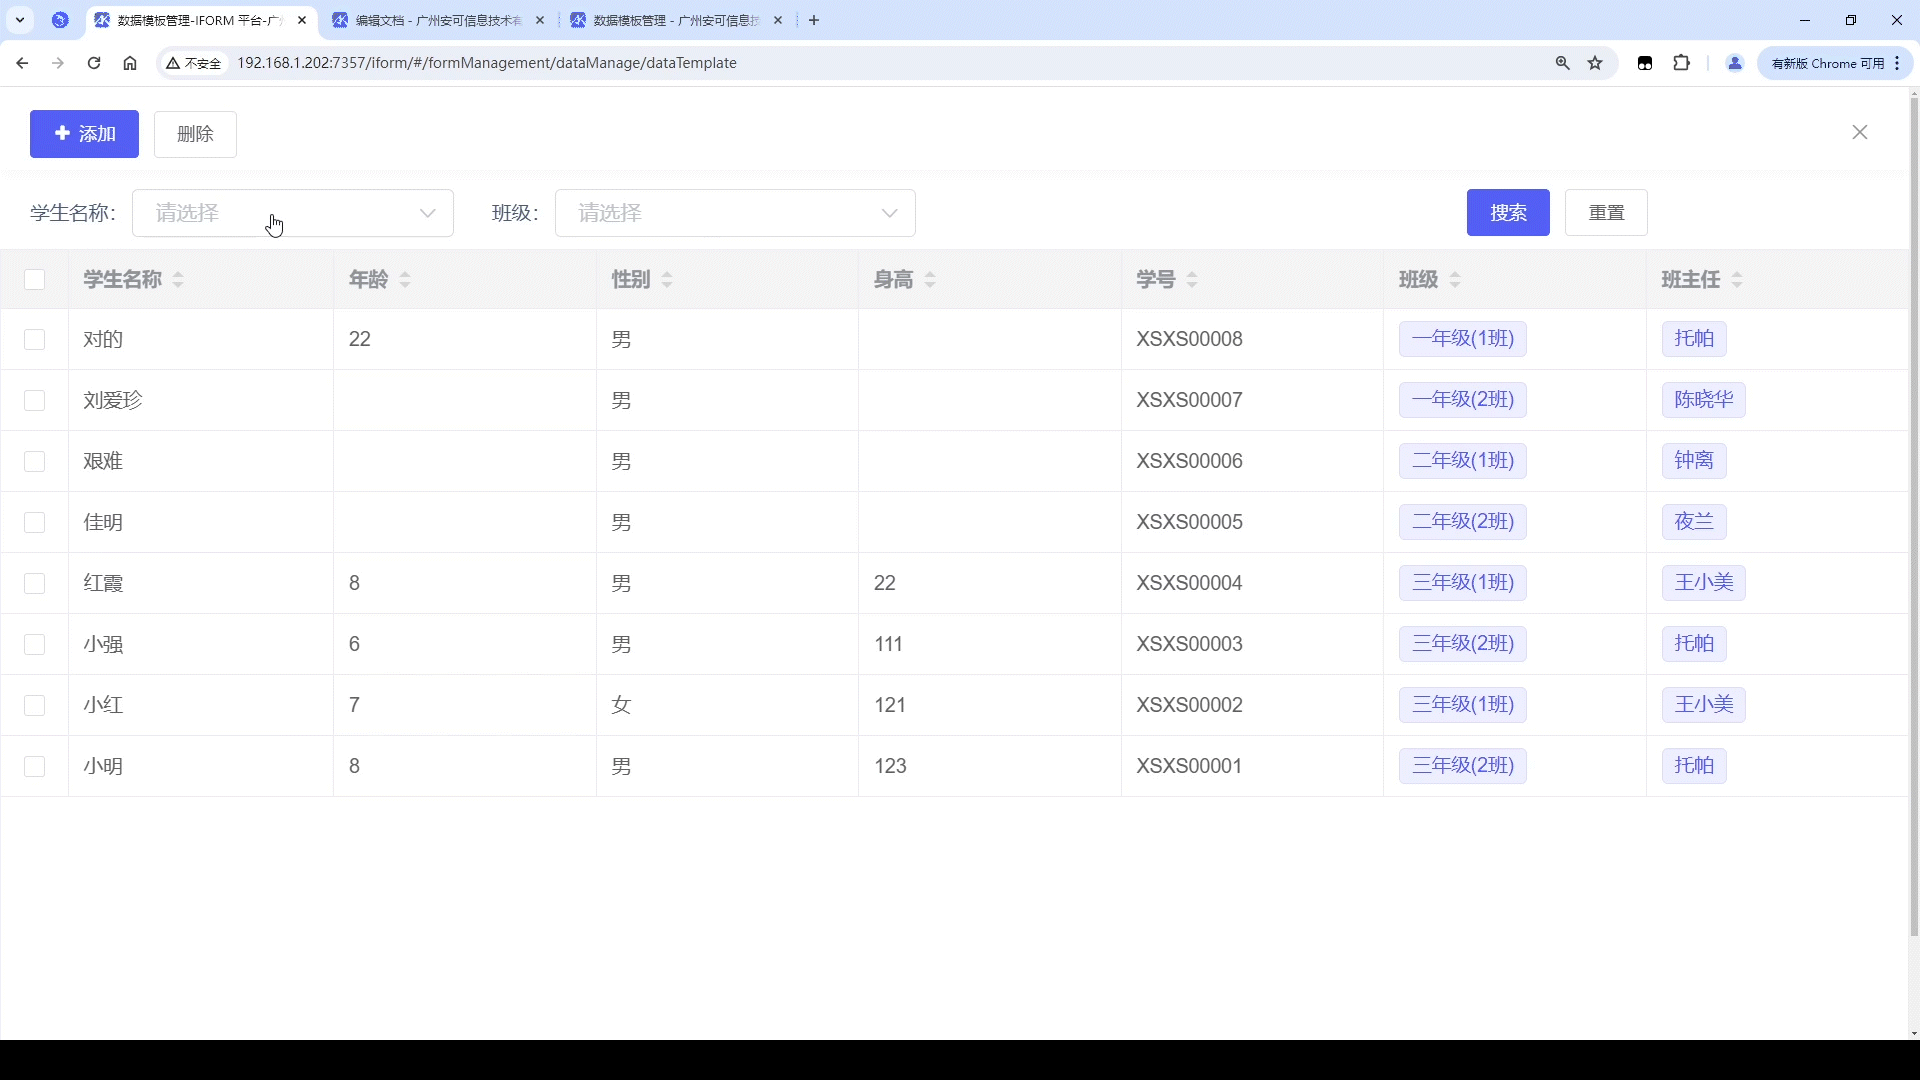The image size is (1920, 1080).
Task: Click the X icon to close panel
Action: tap(1859, 132)
